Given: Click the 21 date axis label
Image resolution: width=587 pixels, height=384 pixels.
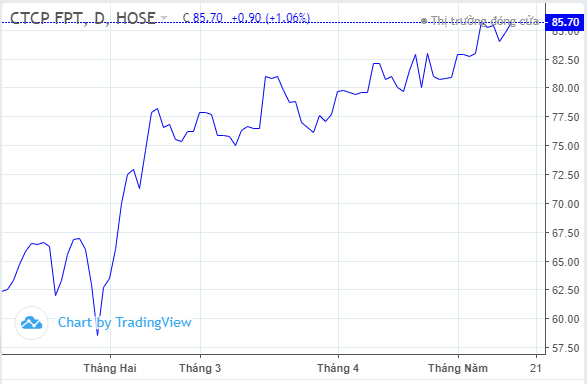Looking at the screenshot, I should 536,368.
